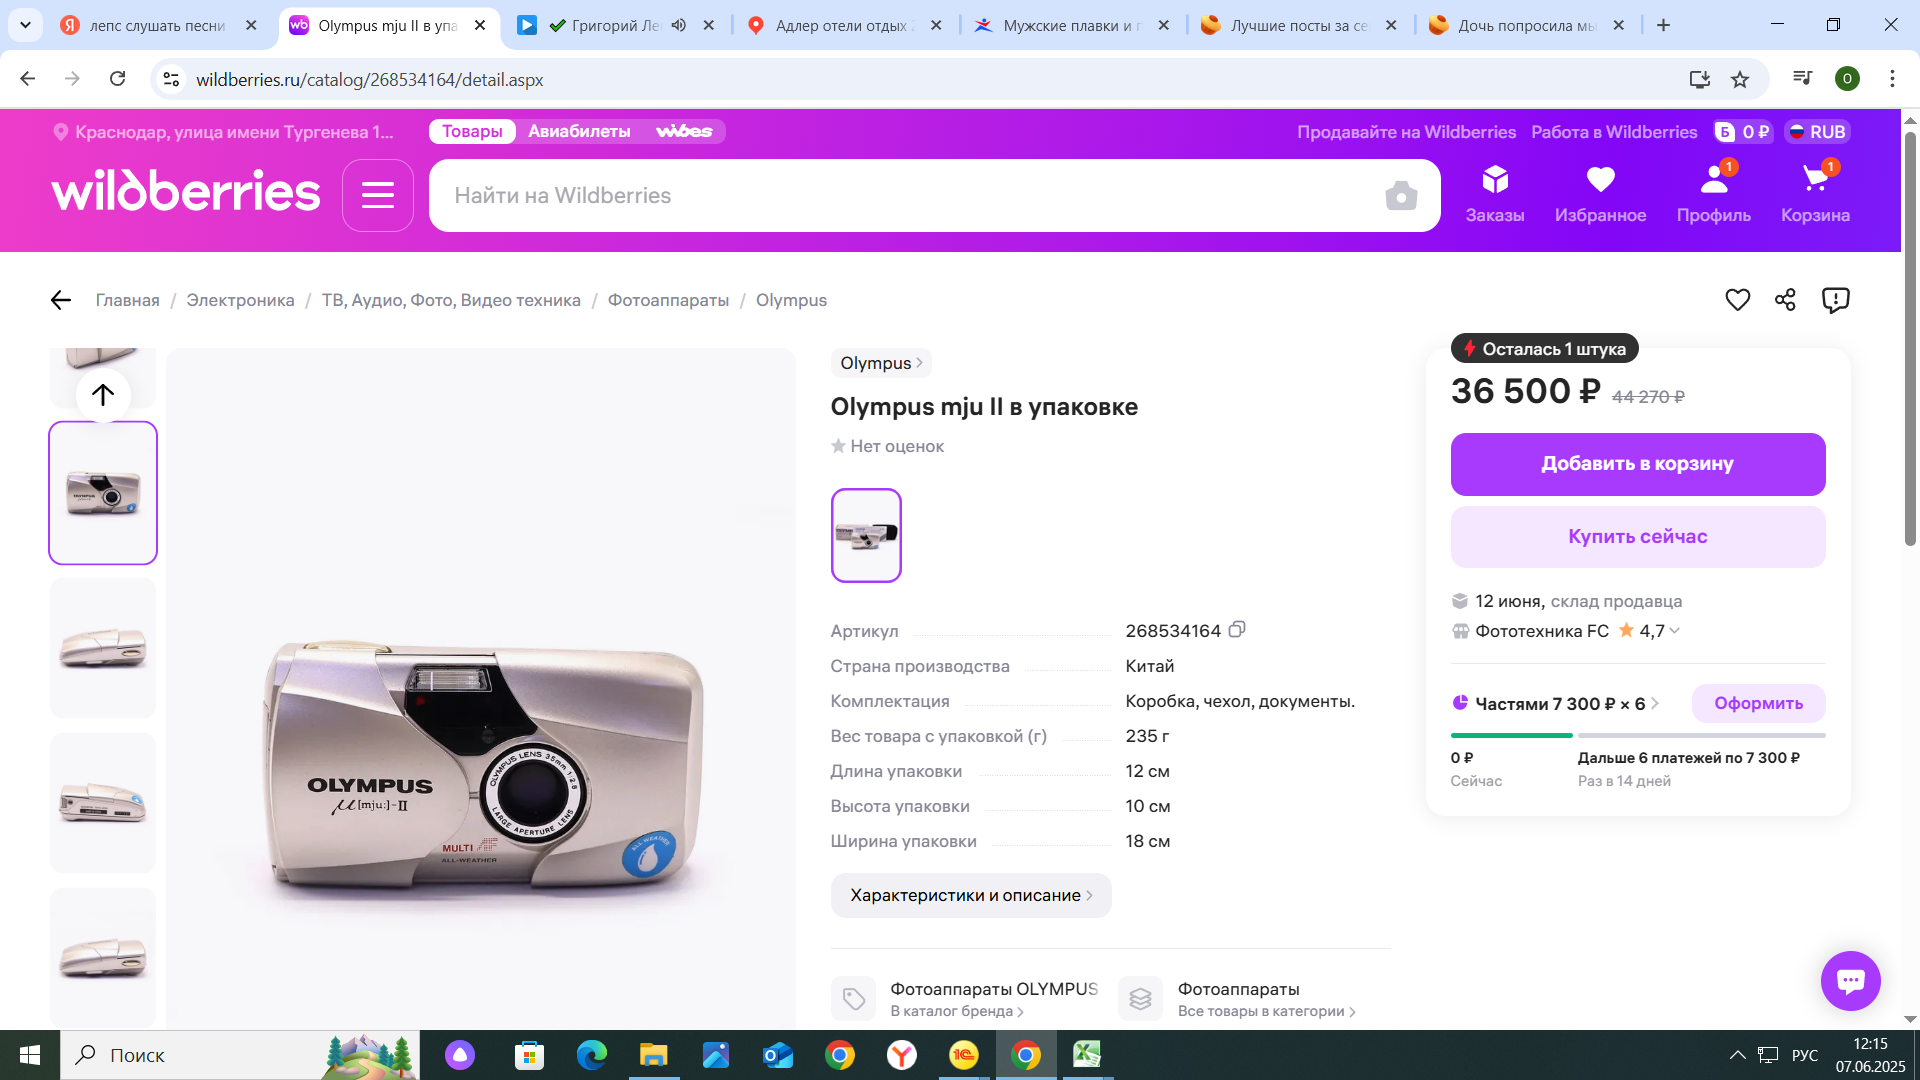Viewport: 1920px width, 1080px height.
Task: Expand seller rating 4,7 dropdown
Action: point(1675,631)
